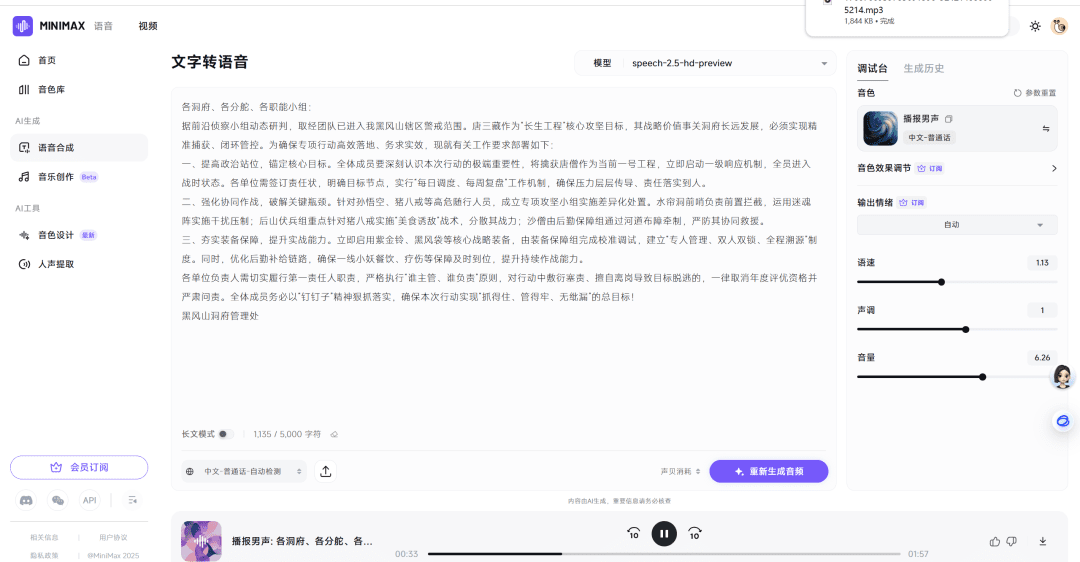The width and height of the screenshot is (1080, 562).
Task: Expand the 音色效果调节 section
Action: 1053,169
